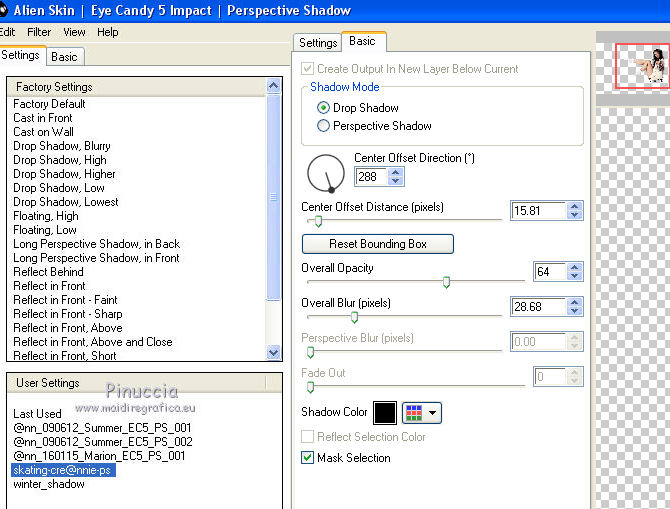Toggle Reflect Selection Color checkbox

(x=307, y=437)
